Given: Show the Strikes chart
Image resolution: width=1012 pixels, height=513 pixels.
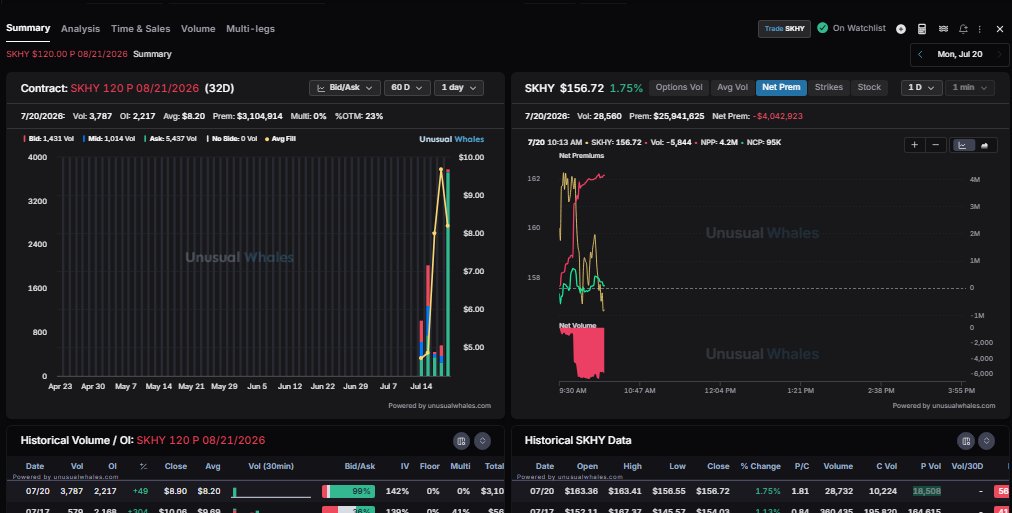Looking at the screenshot, I should pos(829,87).
